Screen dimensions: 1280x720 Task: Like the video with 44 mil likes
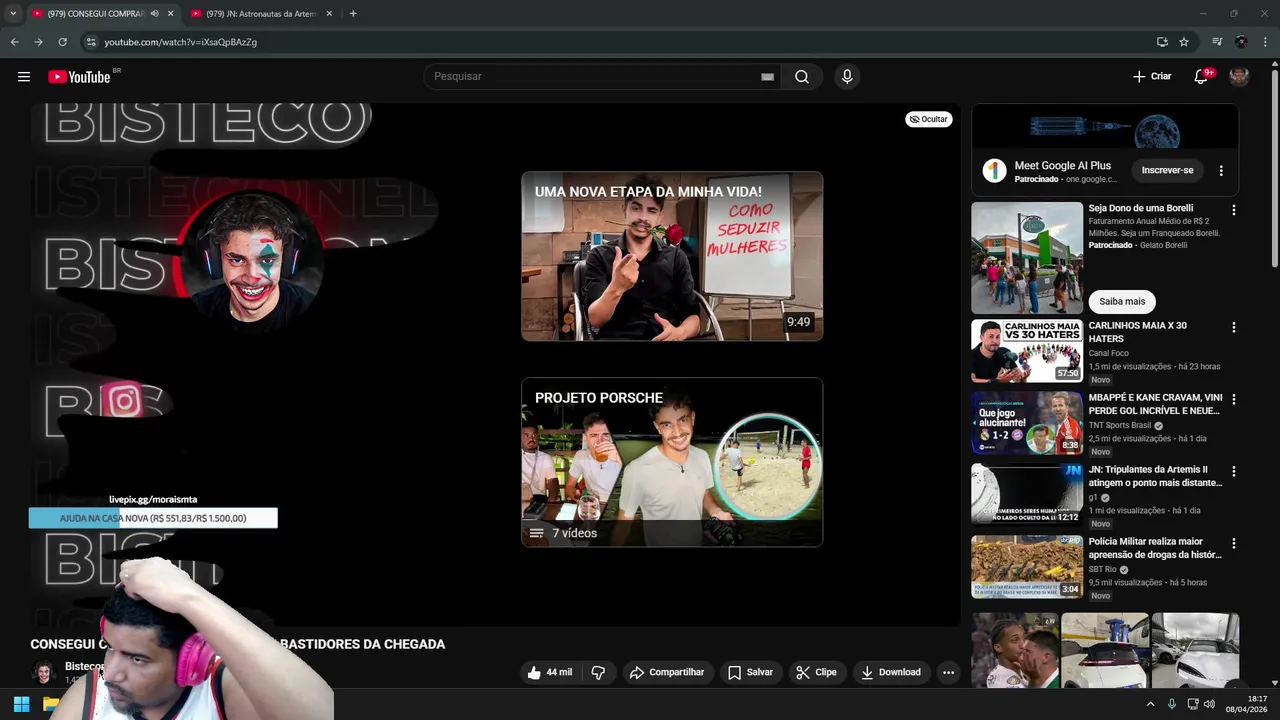coord(550,672)
